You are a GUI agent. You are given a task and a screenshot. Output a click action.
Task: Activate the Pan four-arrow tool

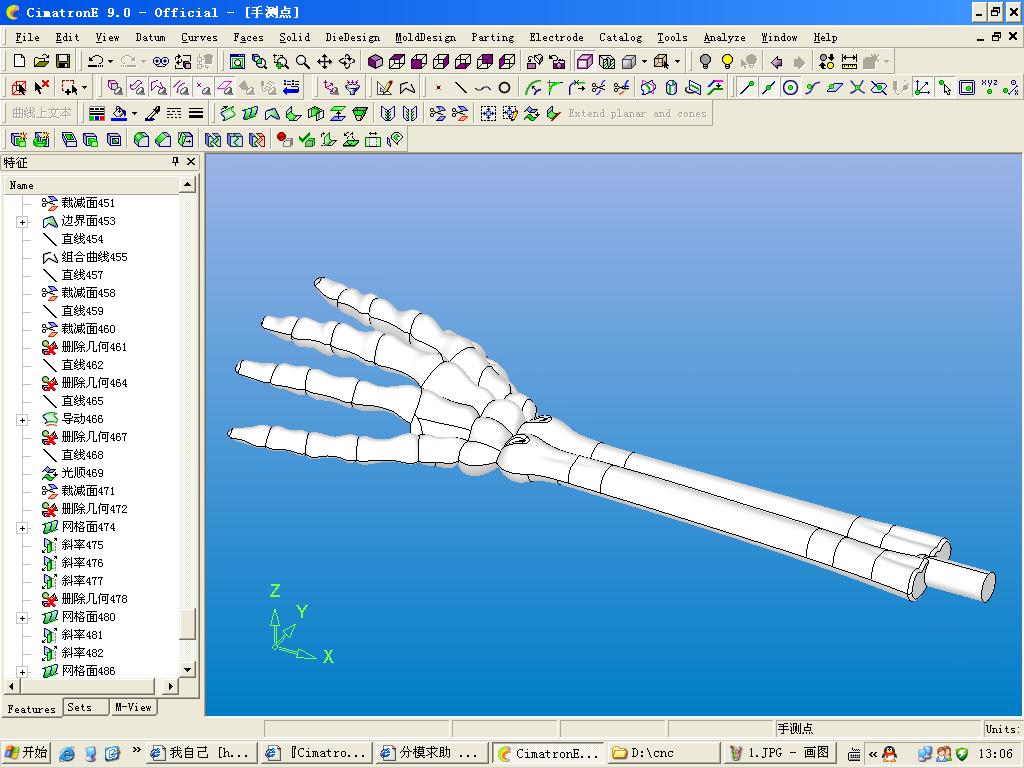pos(325,61)
